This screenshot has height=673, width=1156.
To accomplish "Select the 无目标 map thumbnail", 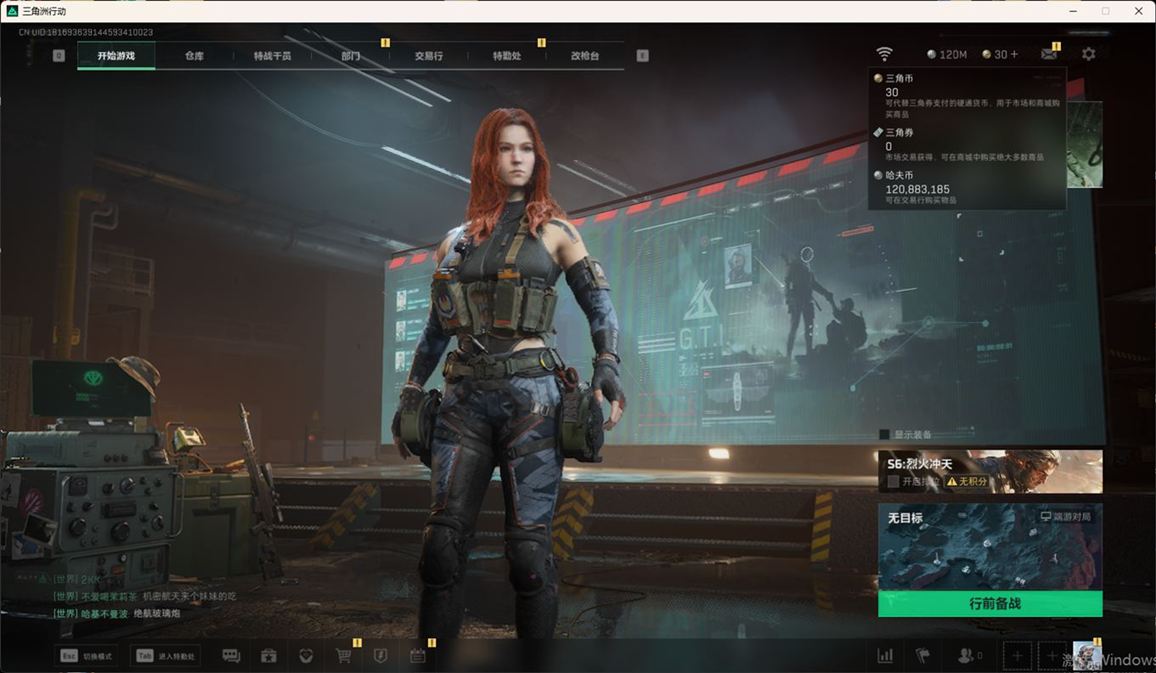I will [989, 546].
